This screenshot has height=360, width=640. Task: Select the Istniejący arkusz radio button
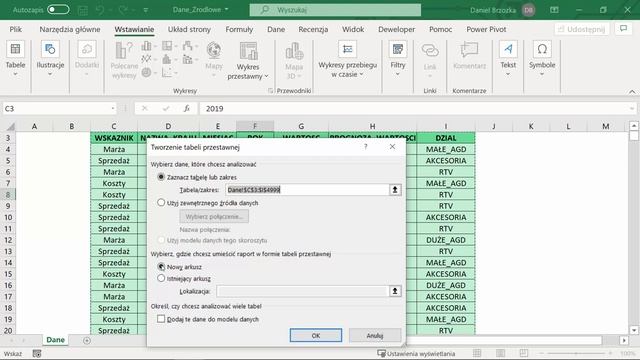point(161,278)
